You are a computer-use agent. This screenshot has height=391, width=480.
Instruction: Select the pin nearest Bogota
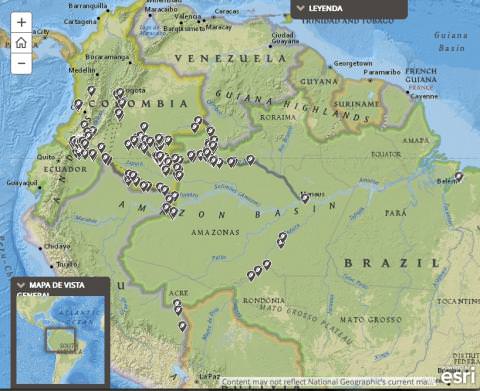[120, 93]
